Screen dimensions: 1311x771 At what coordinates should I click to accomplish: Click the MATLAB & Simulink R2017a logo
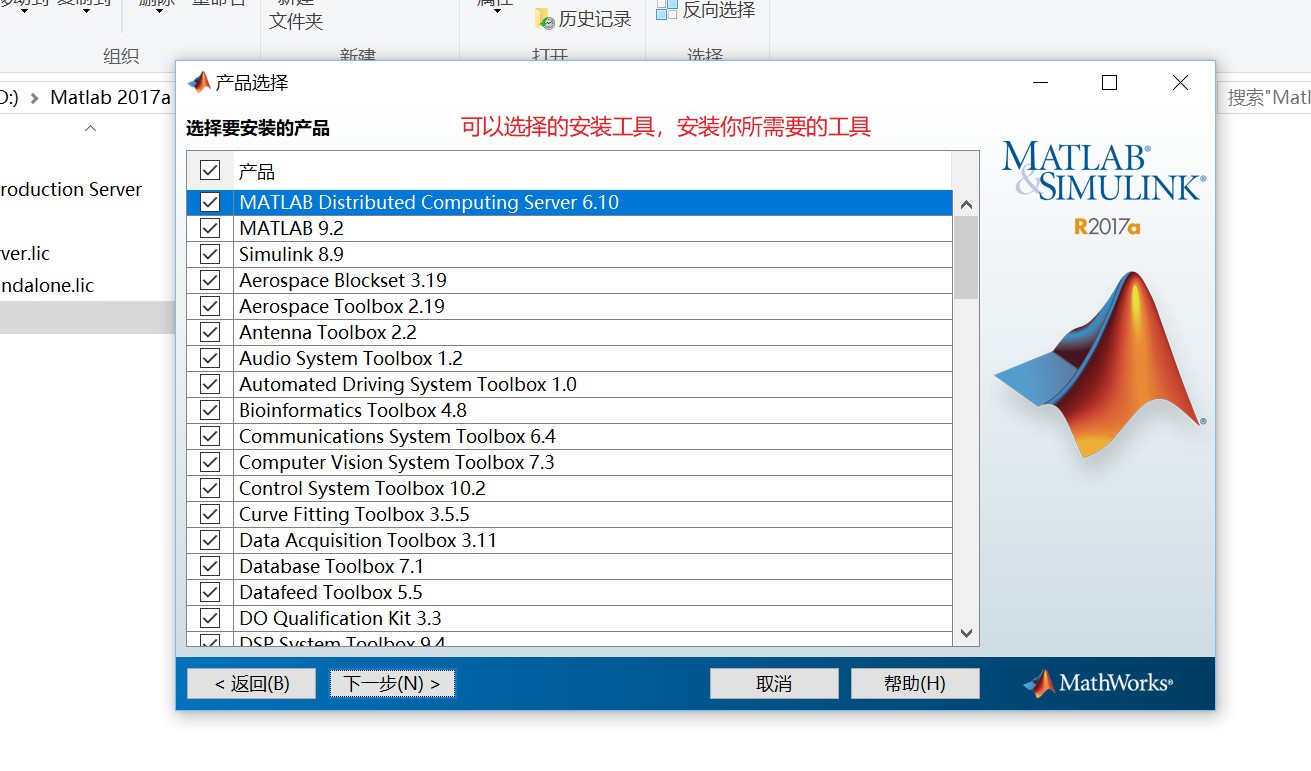pyautogui.click(x=1103, y=187)
